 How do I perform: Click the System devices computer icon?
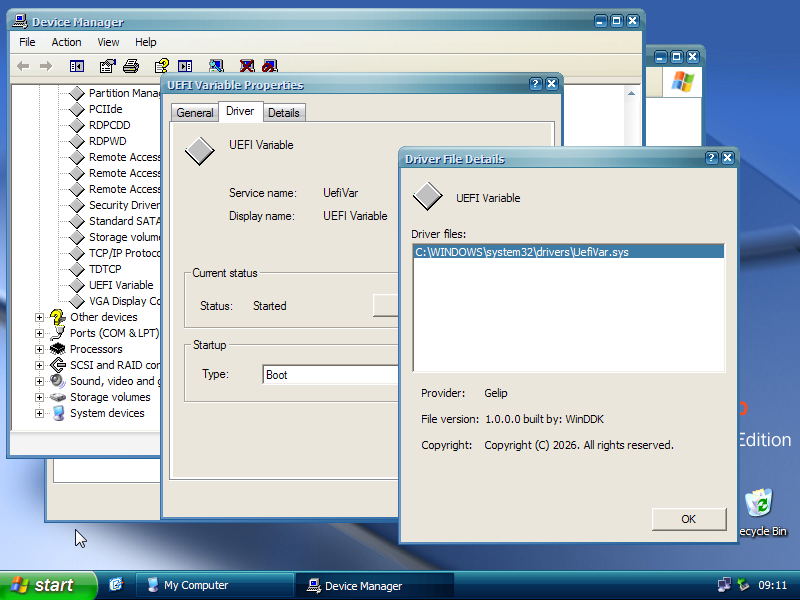[58, 413]
